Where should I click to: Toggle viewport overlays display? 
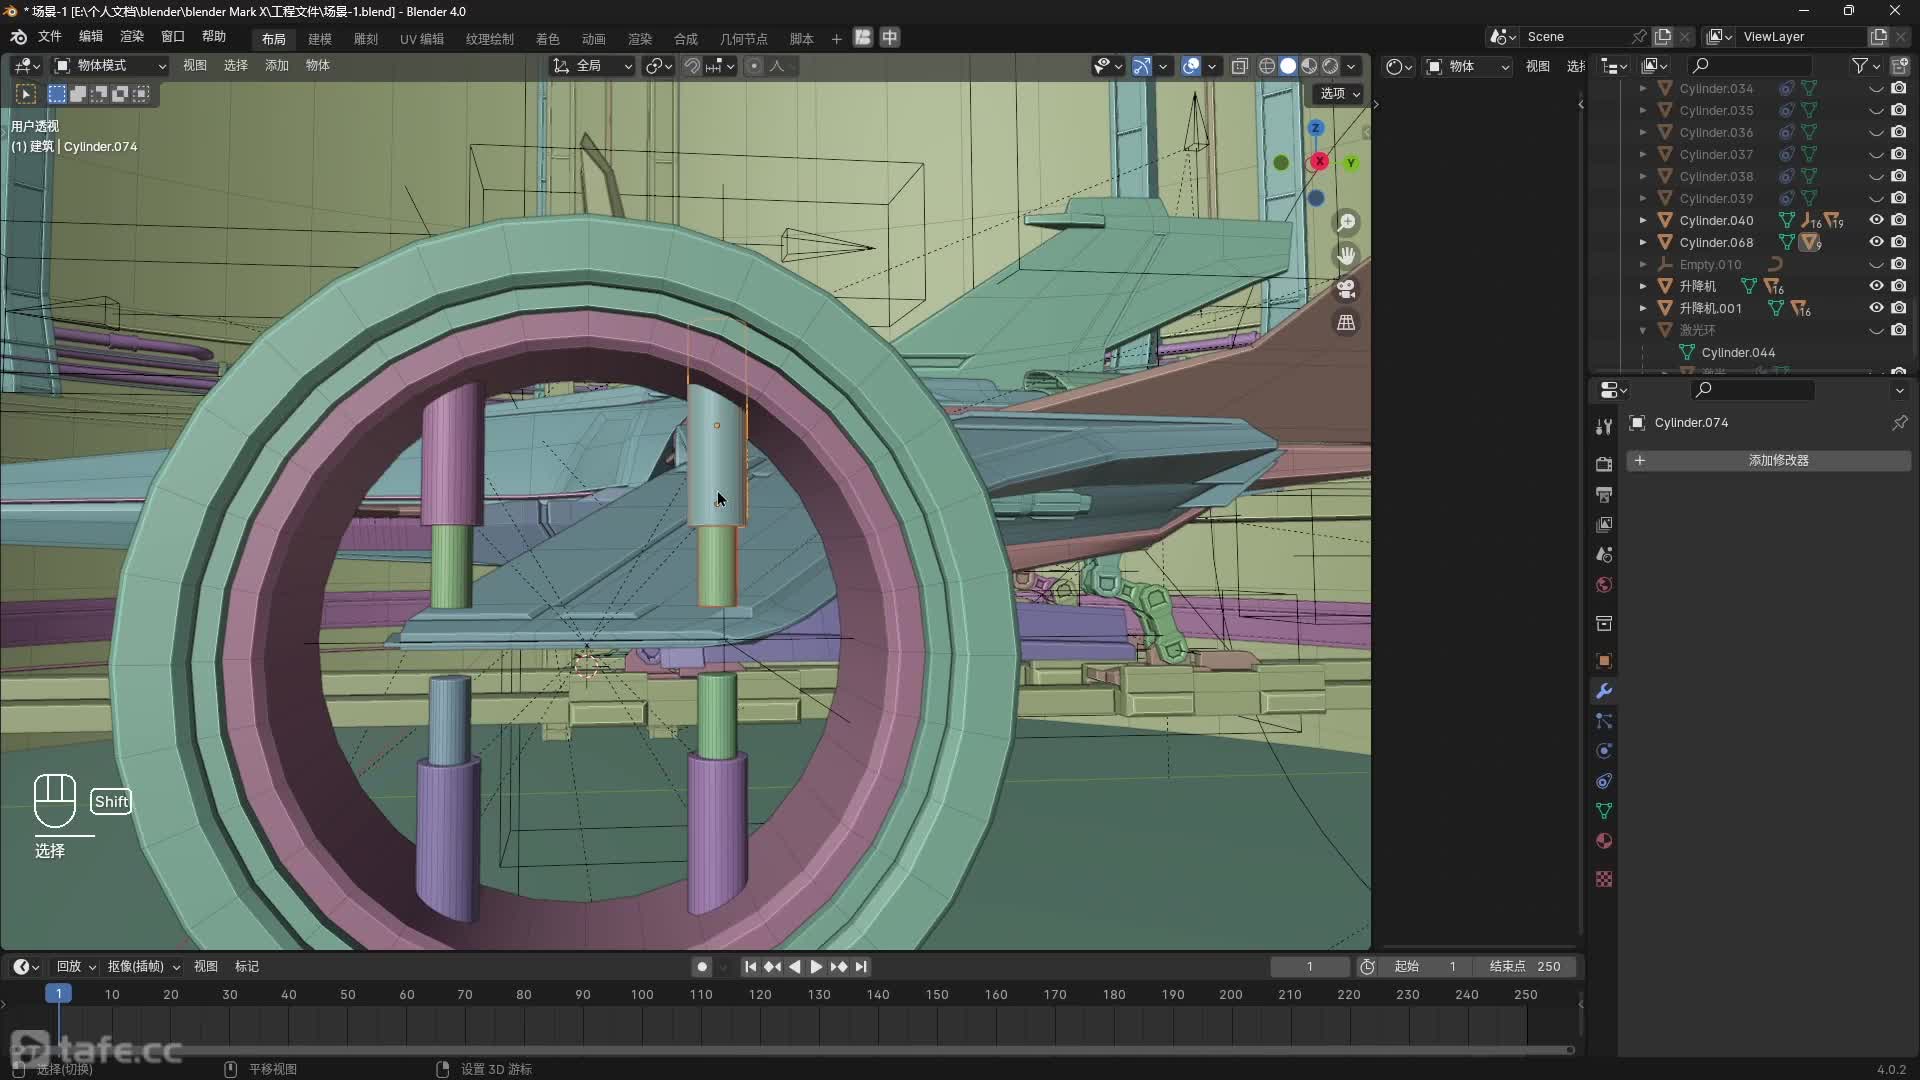(x=1191, y=66)
